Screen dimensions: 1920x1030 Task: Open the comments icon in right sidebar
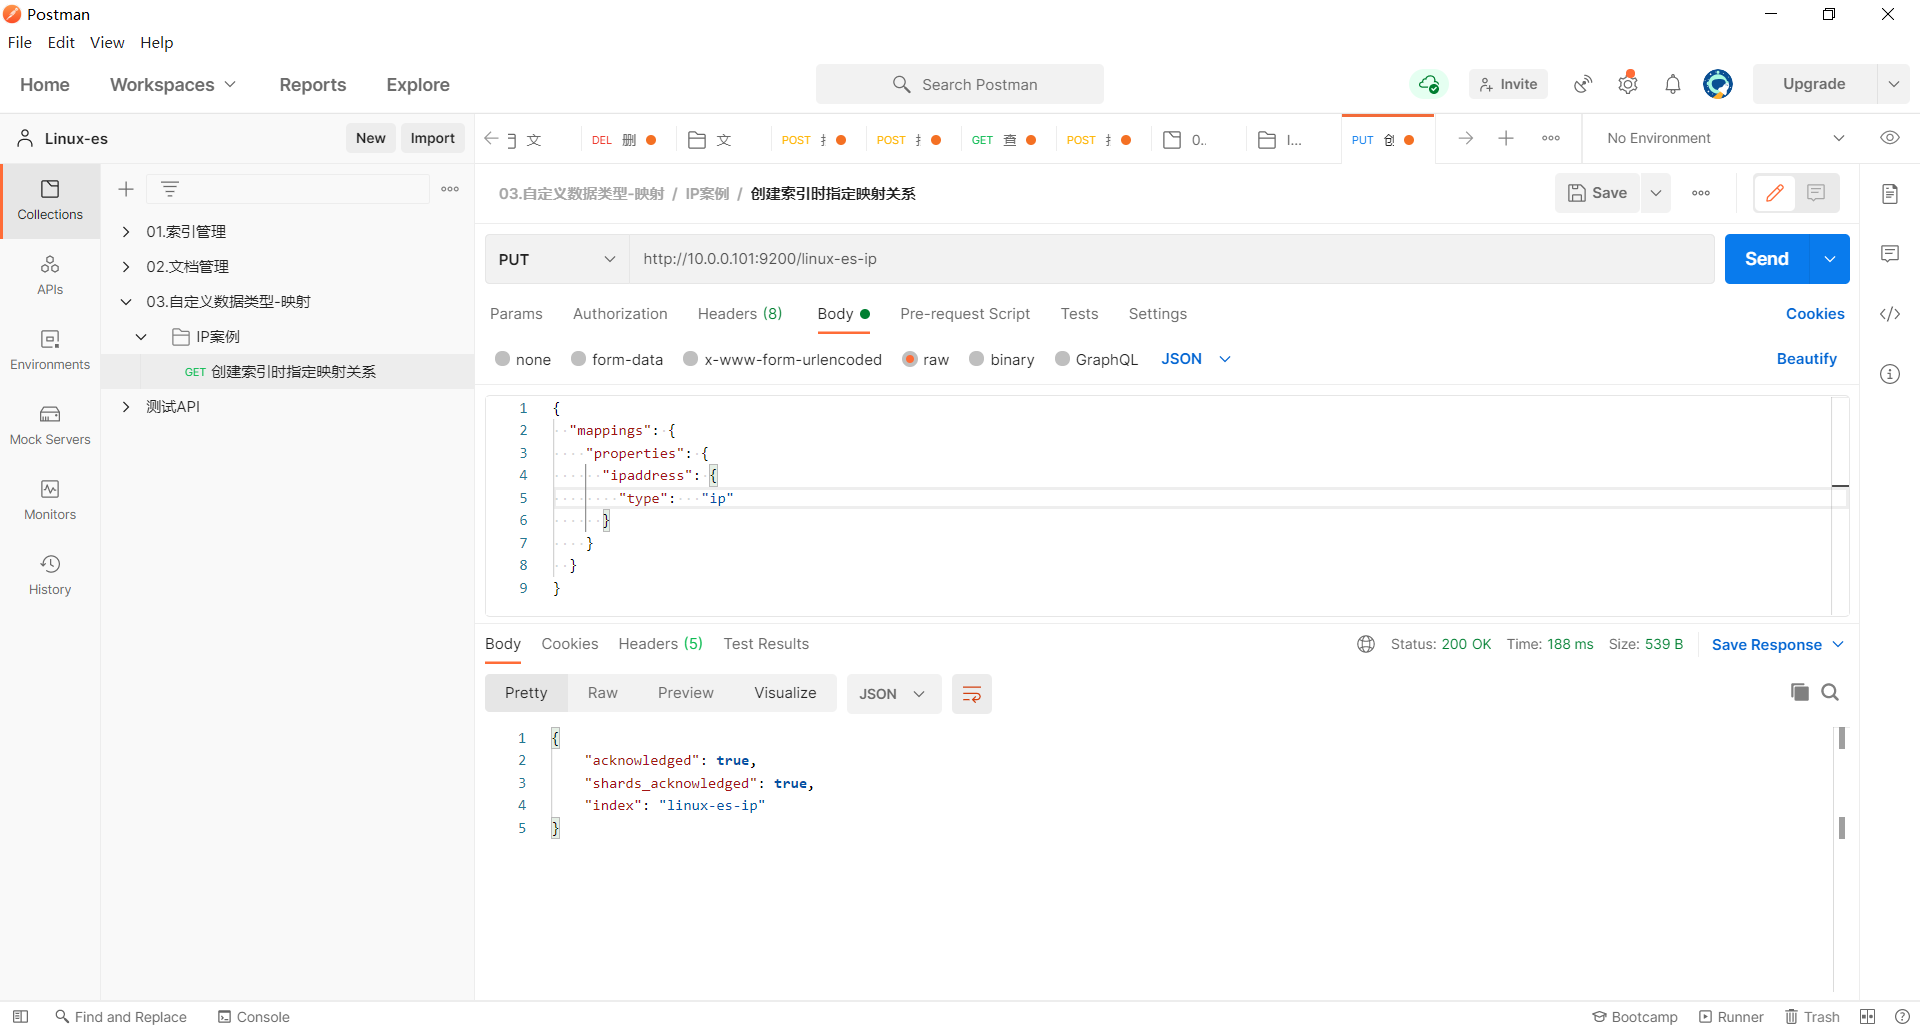[x=1890, y=254]
